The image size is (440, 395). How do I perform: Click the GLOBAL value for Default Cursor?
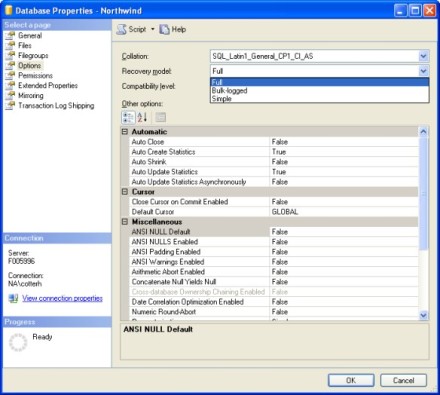coord(285,212)
